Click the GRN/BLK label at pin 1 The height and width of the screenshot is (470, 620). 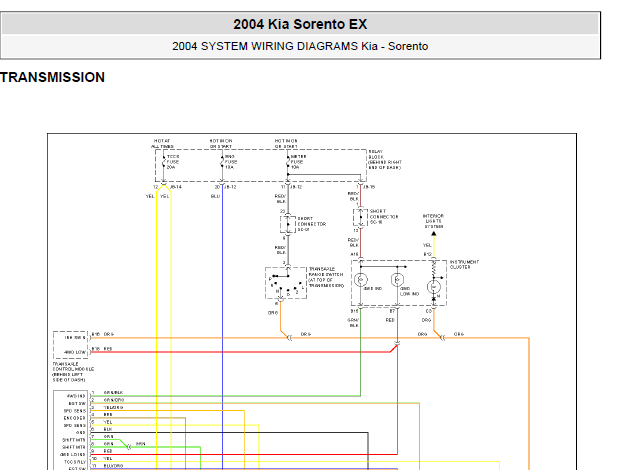coord(113,393)
